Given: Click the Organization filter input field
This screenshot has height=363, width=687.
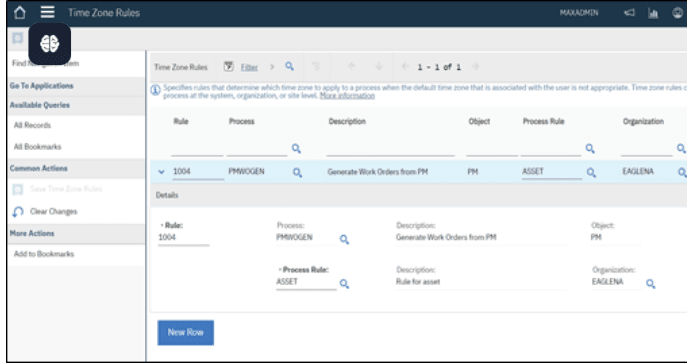Looking at the screenshot, I should (x=647, y=149).
